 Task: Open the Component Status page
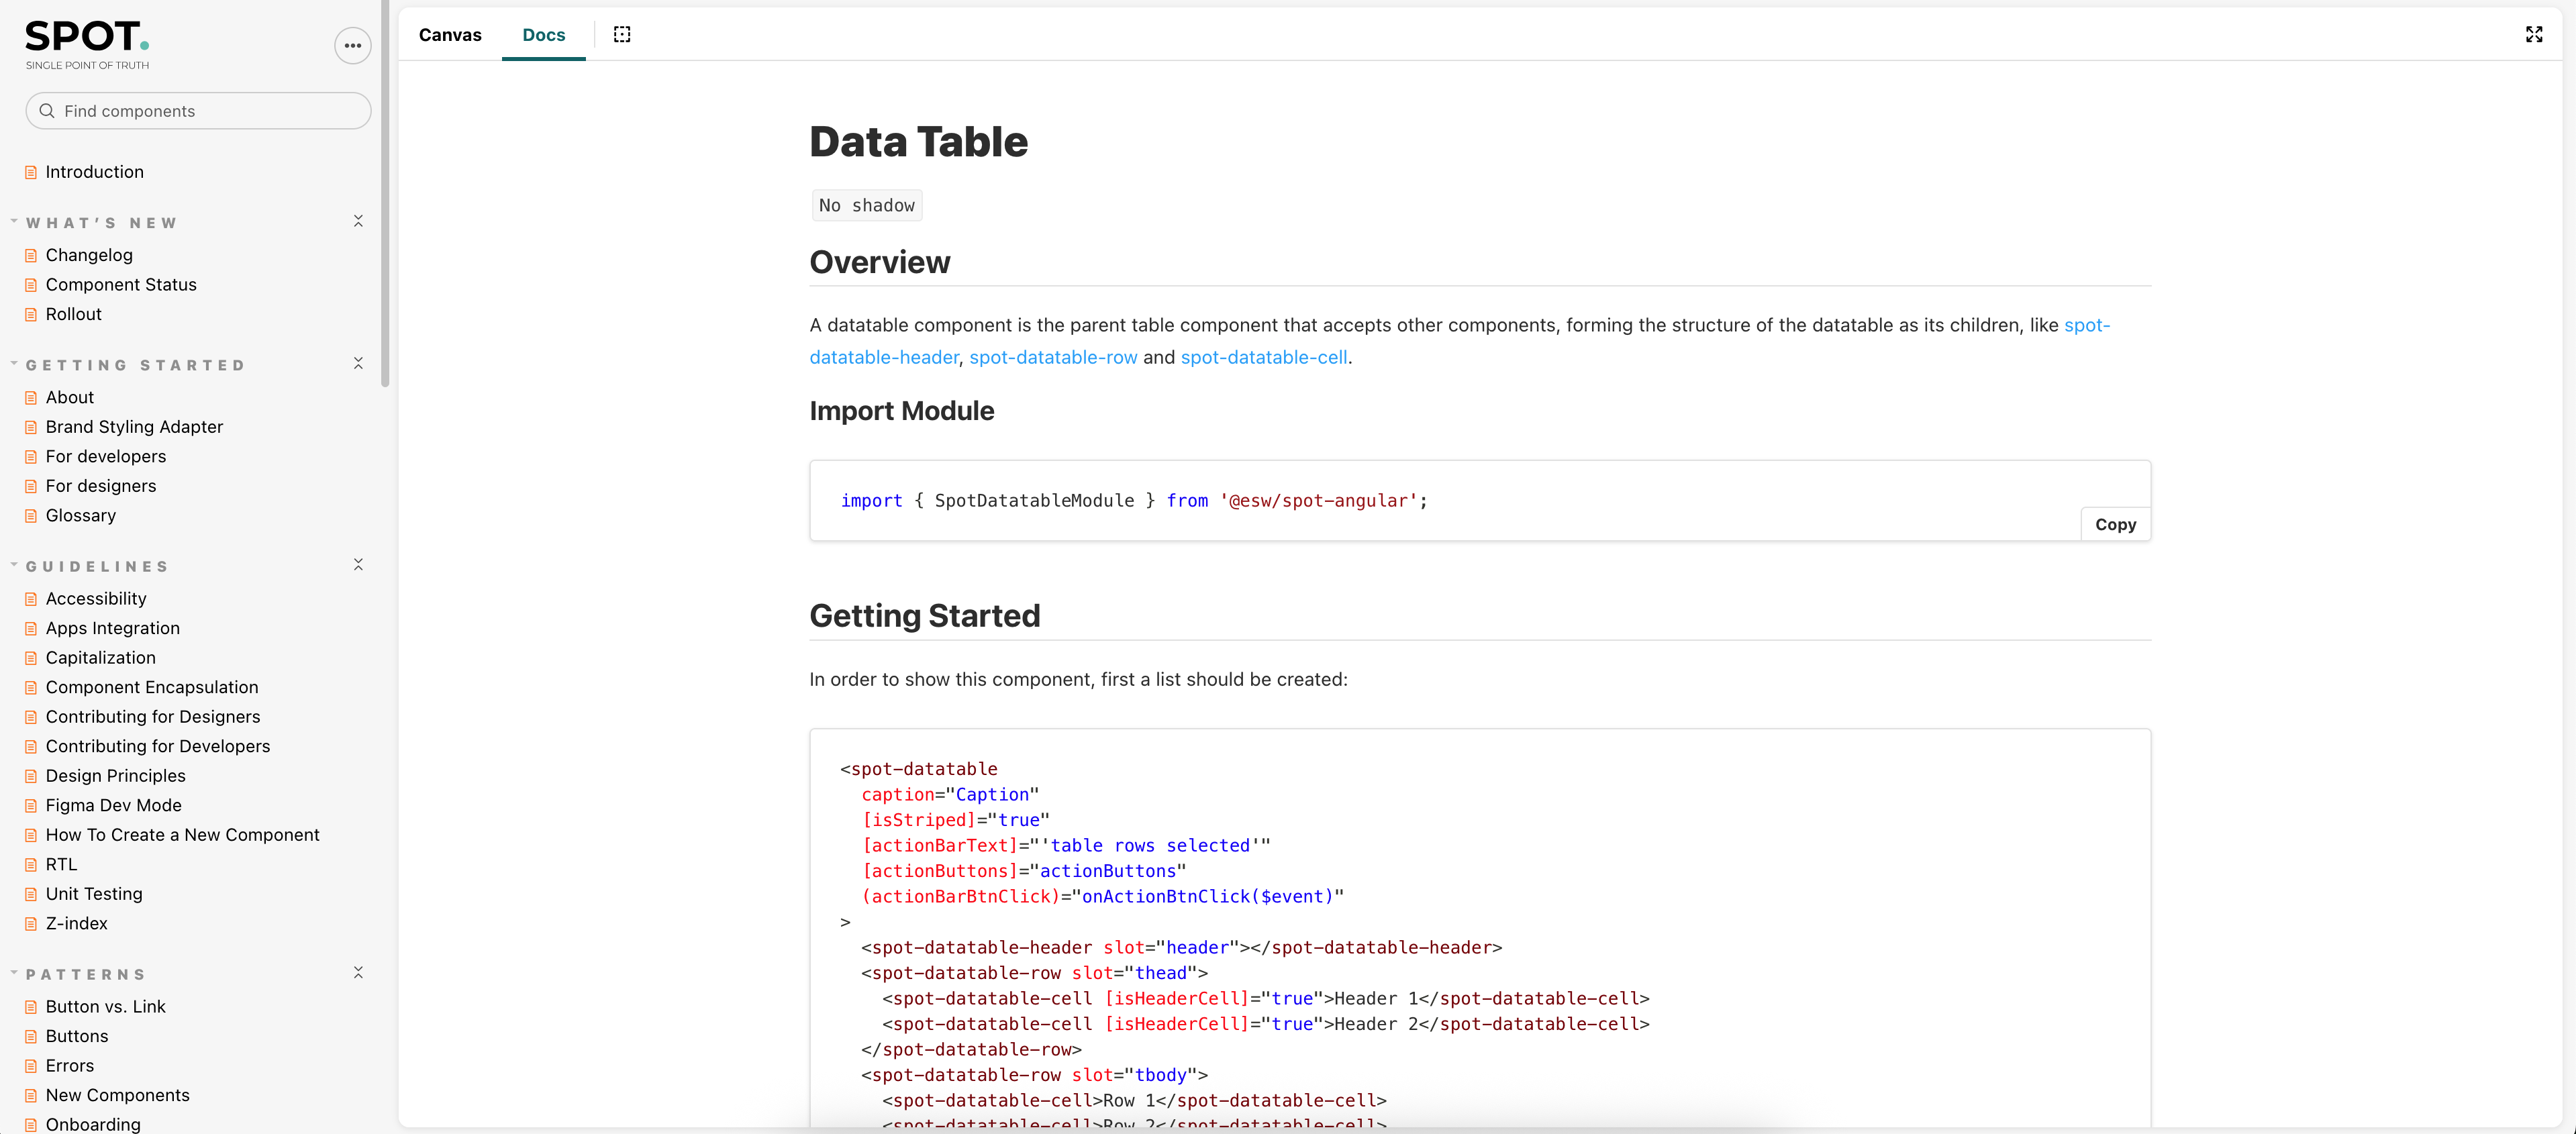121,285
